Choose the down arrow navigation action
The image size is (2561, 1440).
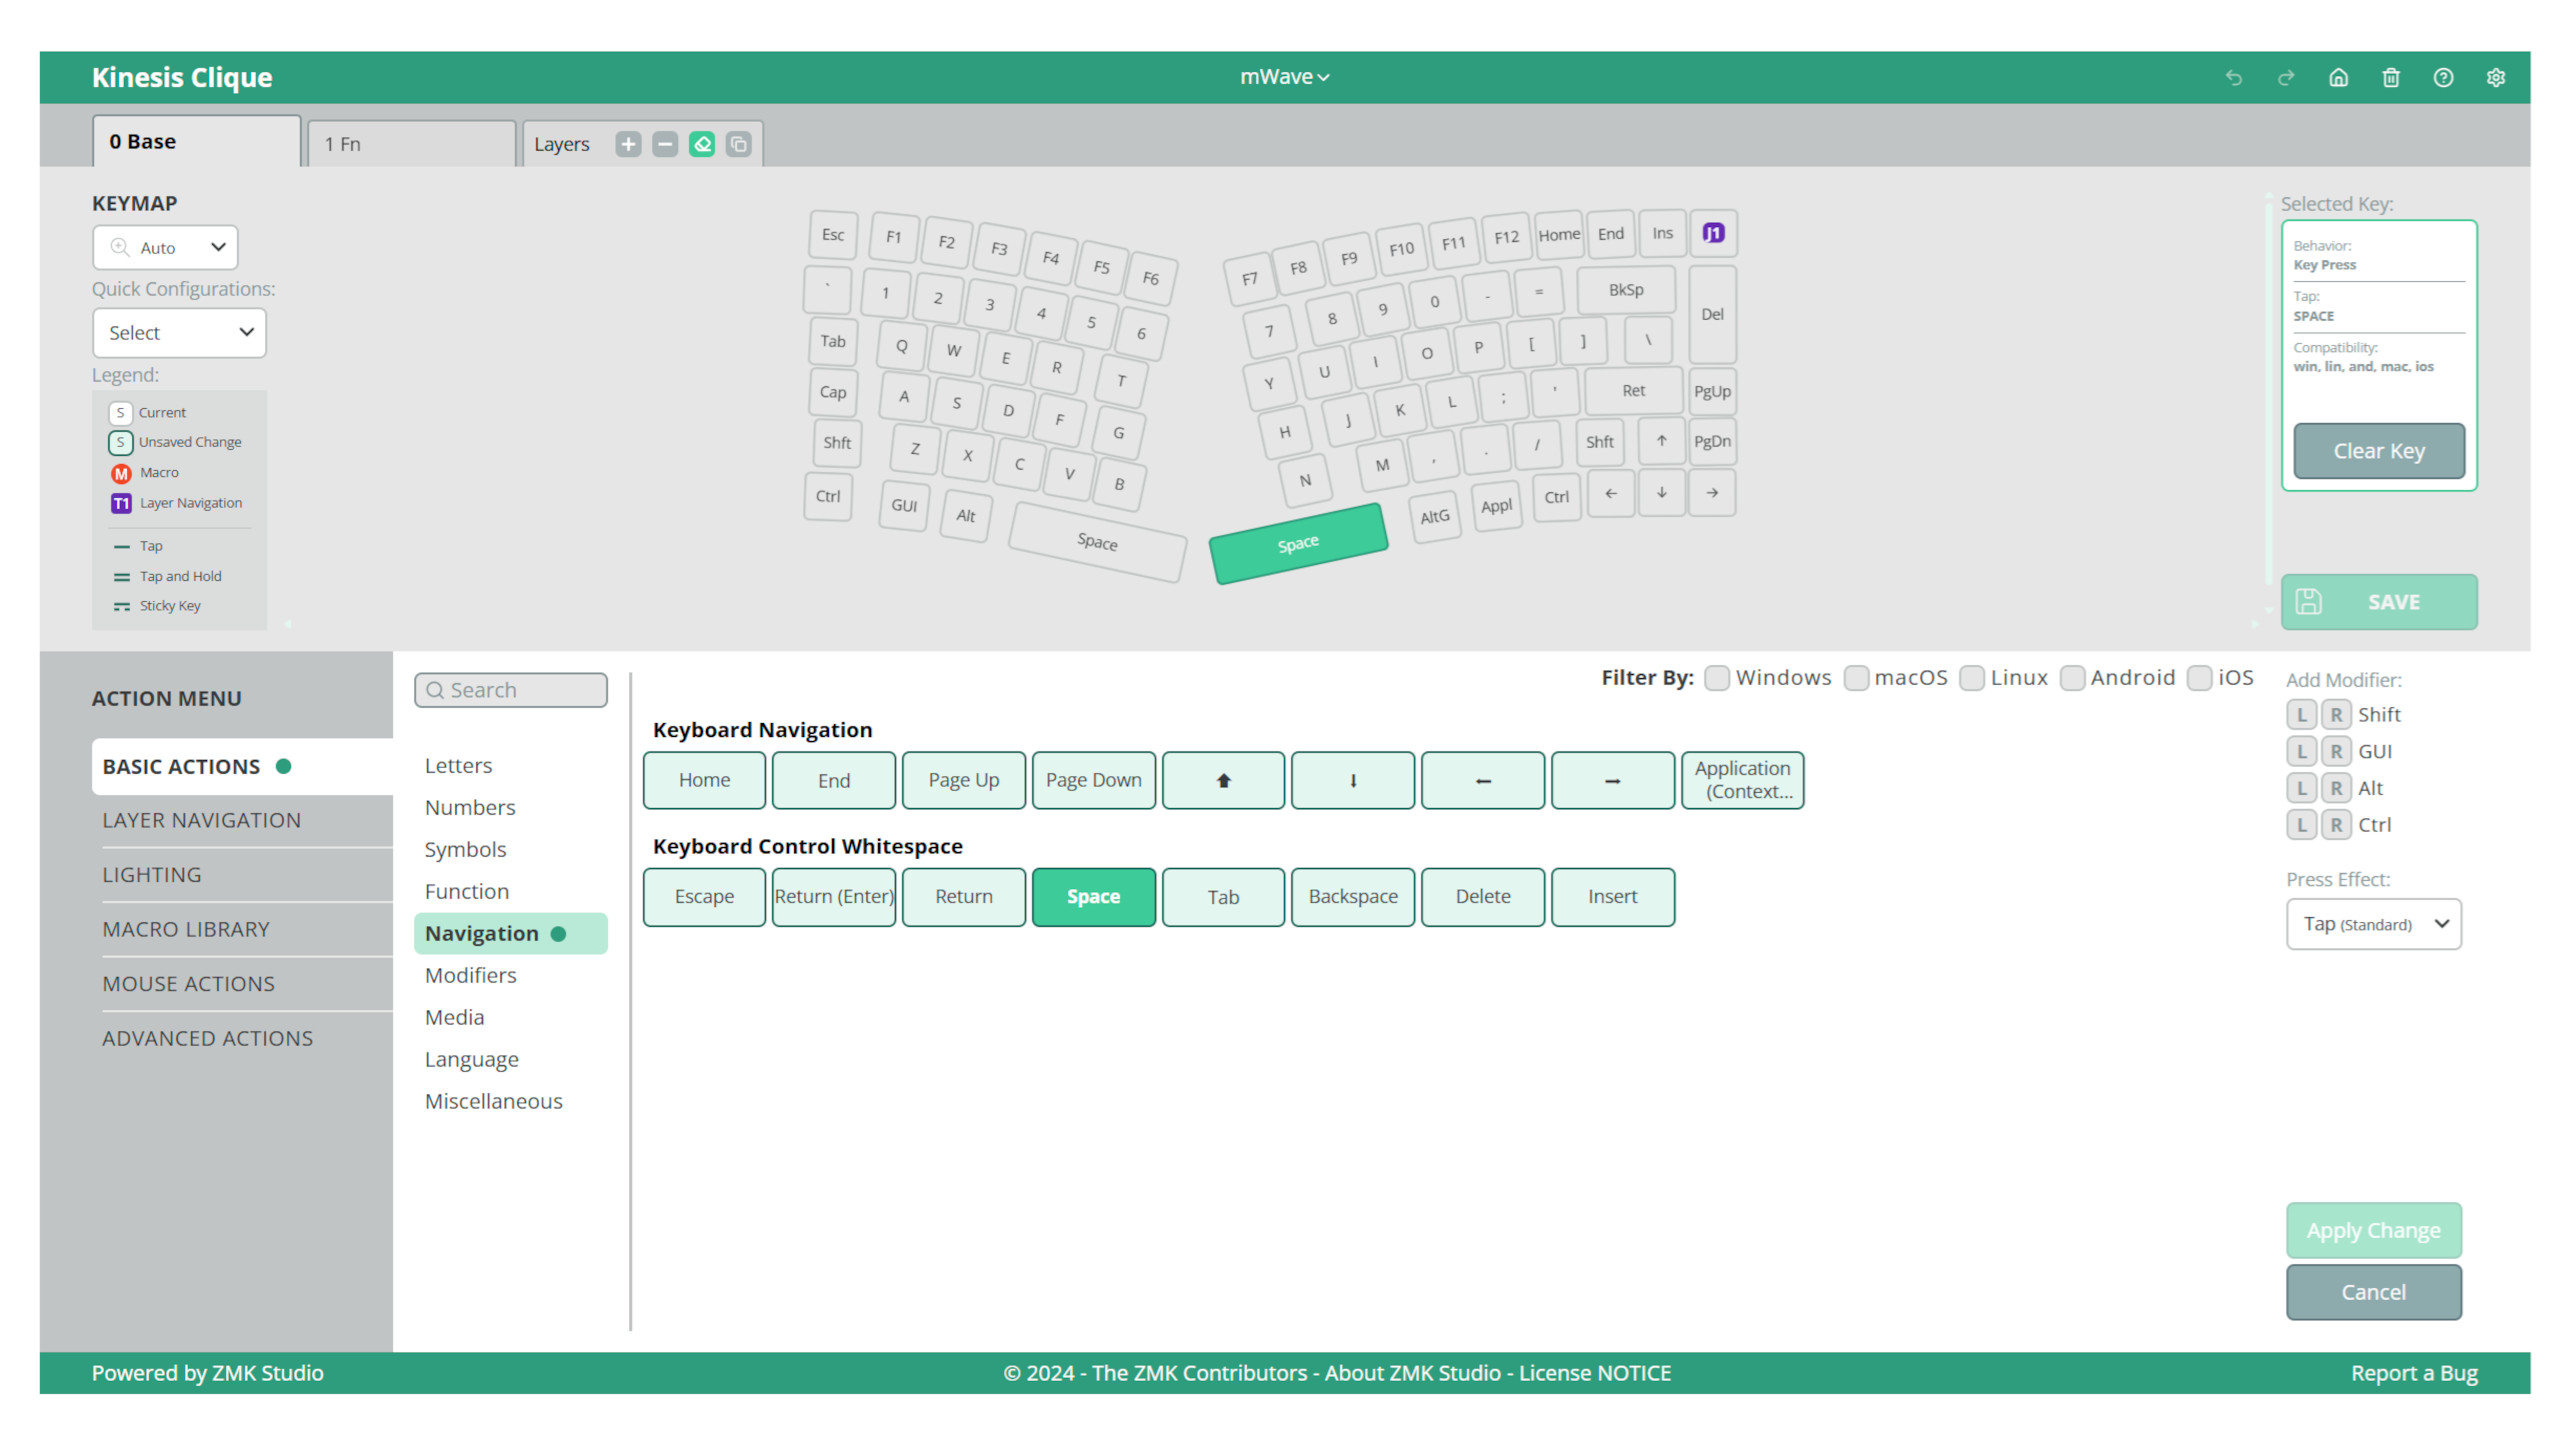[1352, 780]
